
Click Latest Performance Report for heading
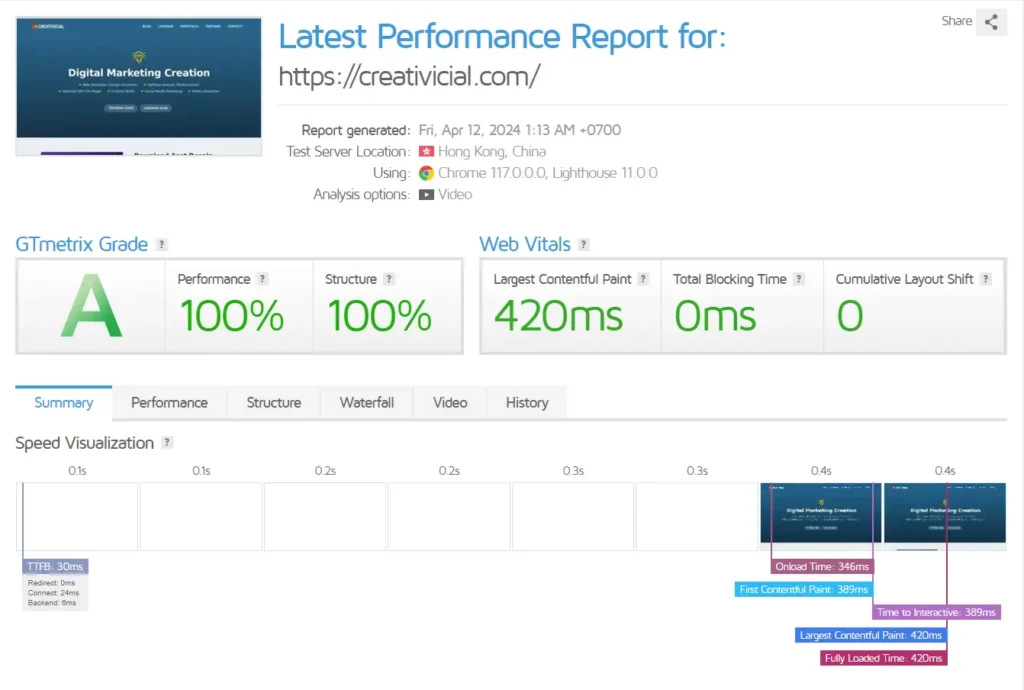(502, 37)
